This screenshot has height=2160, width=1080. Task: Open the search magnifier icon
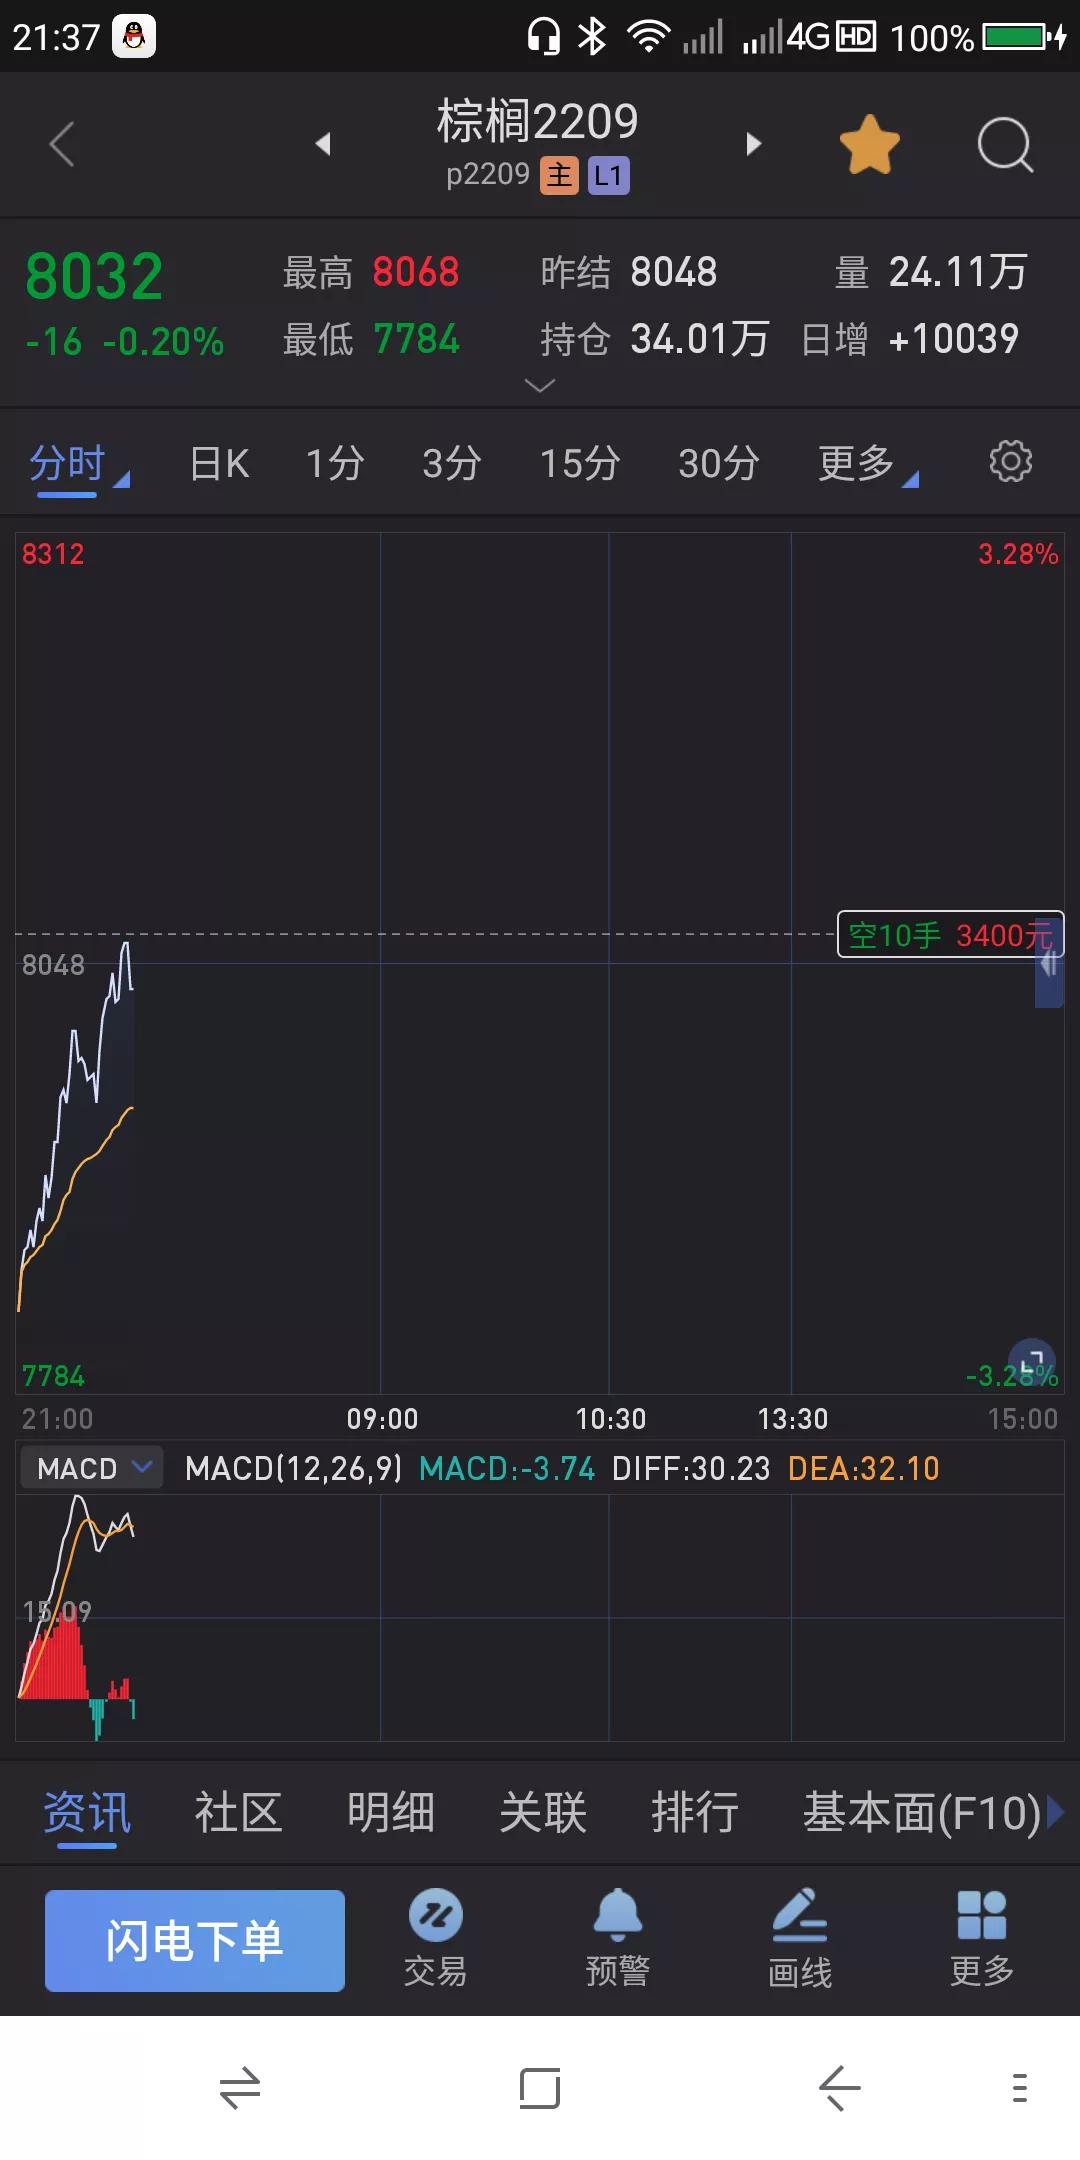click(1005, 145)
